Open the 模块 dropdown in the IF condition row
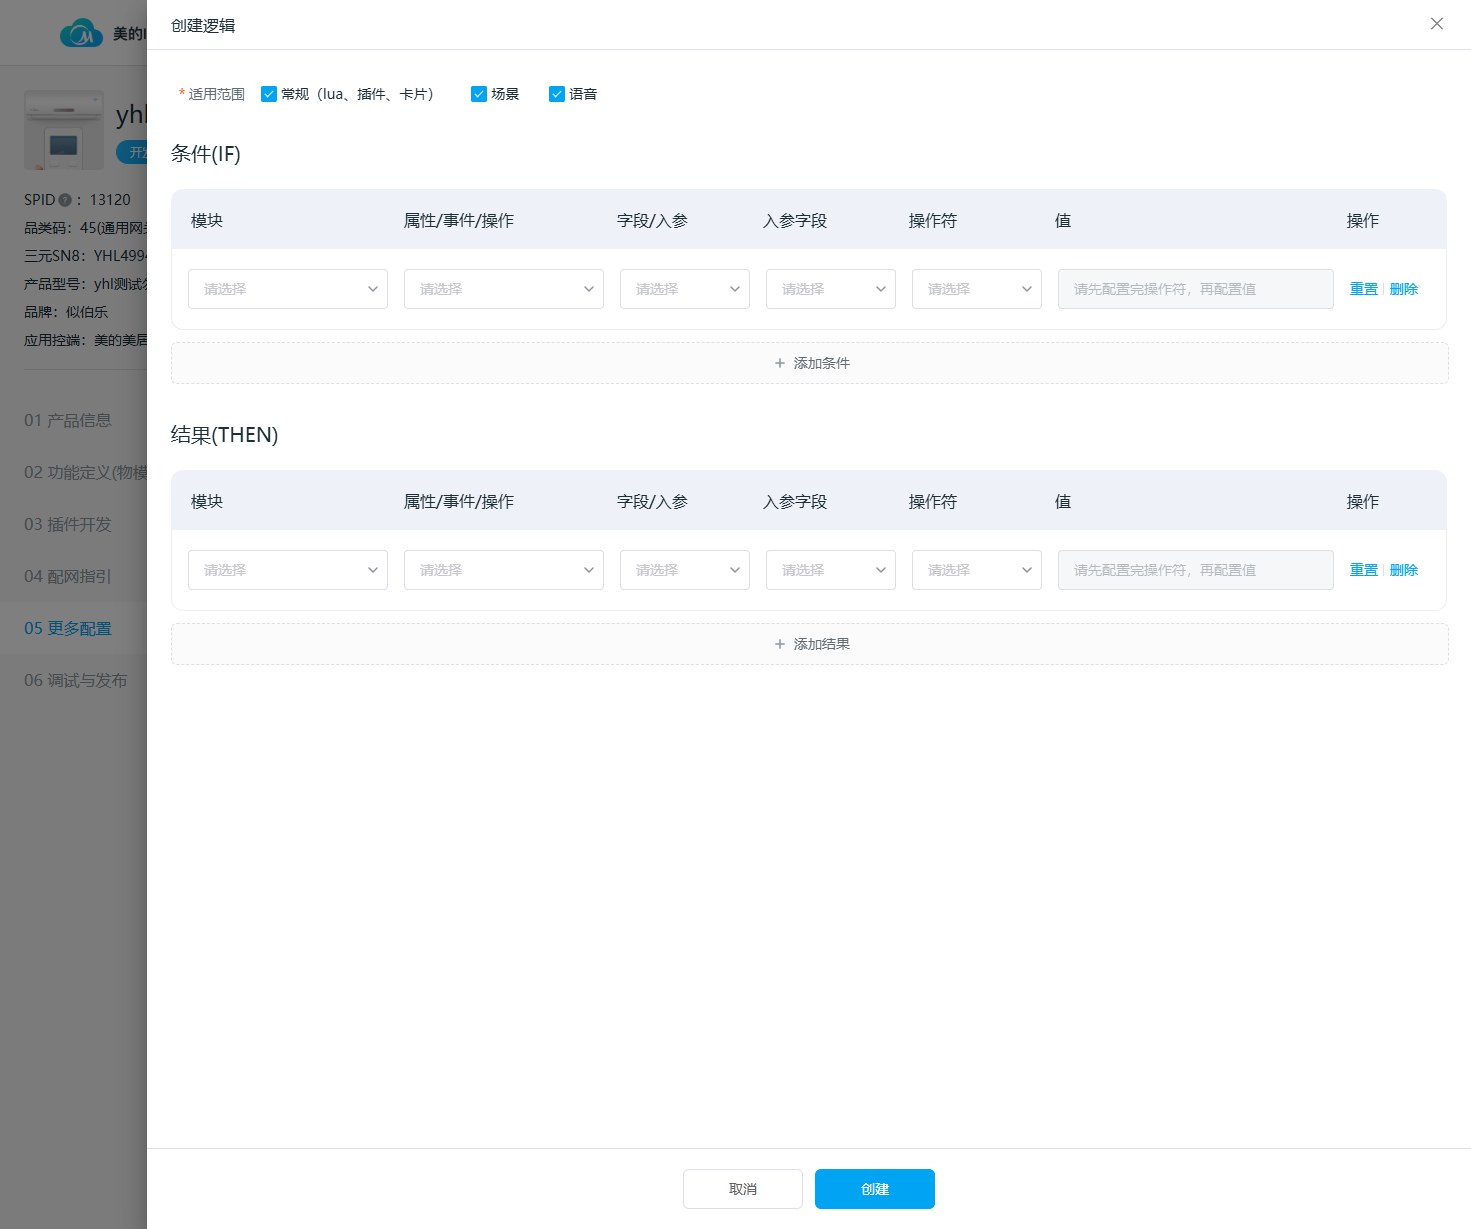The width and height of the screenshot is (1471, 1229). point(288,289)
